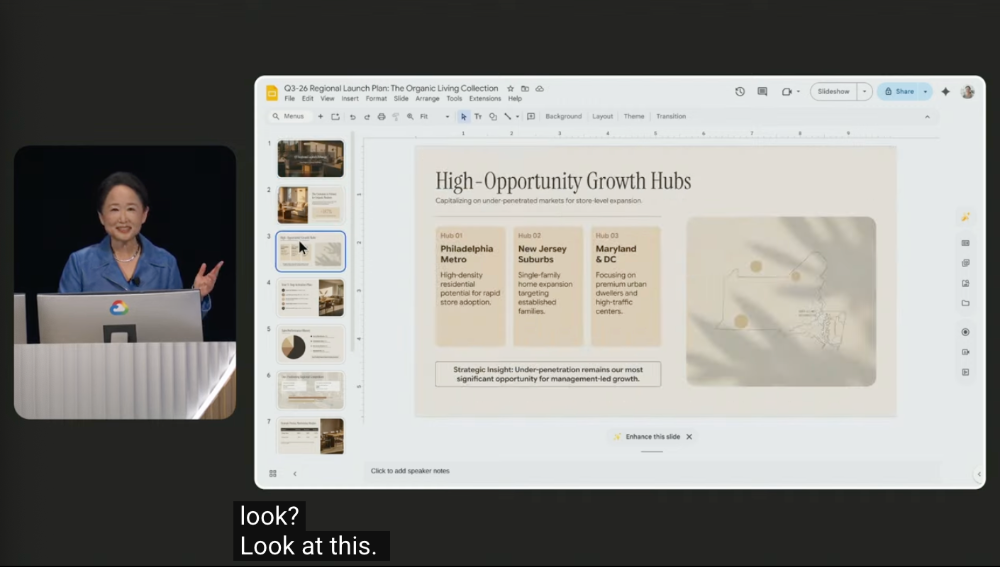Image resolution: width=1000 pixels, height=567 pixels.
Task: Open the Share options dropdown arrow
Action: click(x=925, y=91)
